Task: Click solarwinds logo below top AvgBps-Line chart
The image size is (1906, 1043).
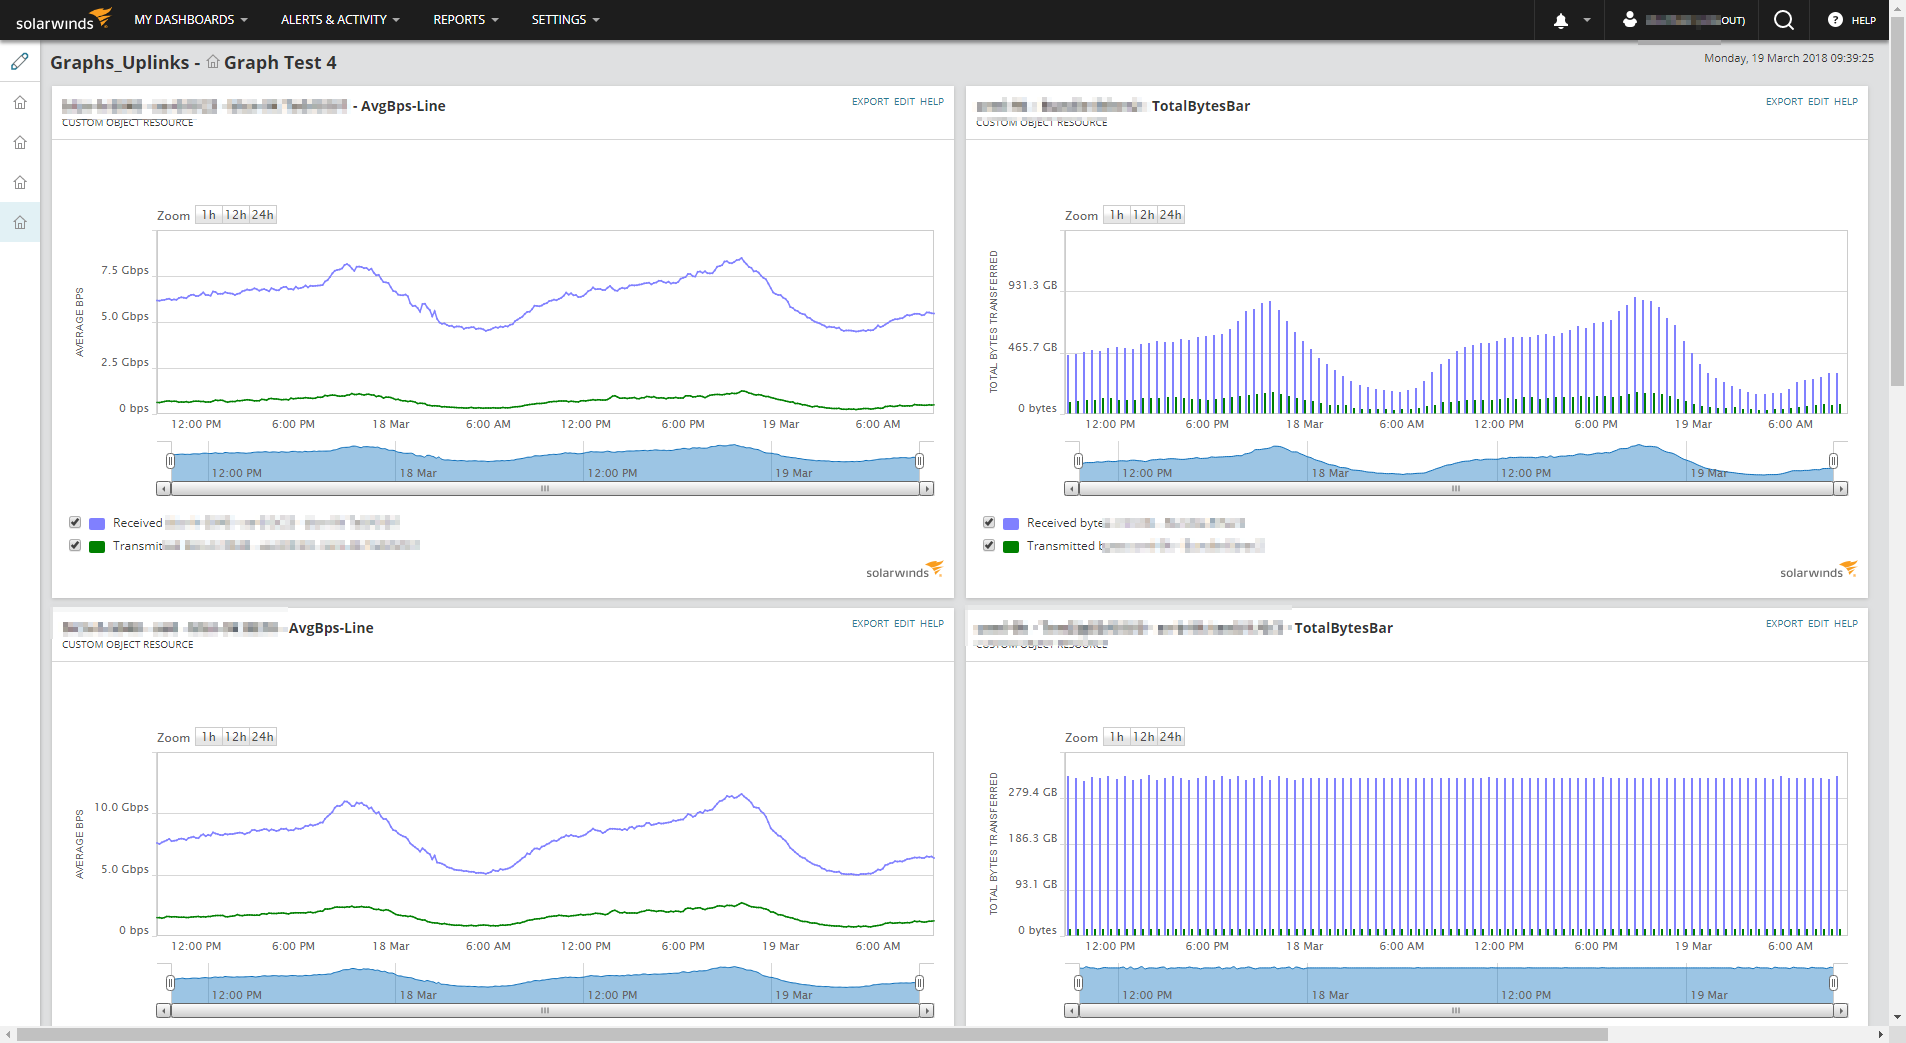Action: [904, 570]
